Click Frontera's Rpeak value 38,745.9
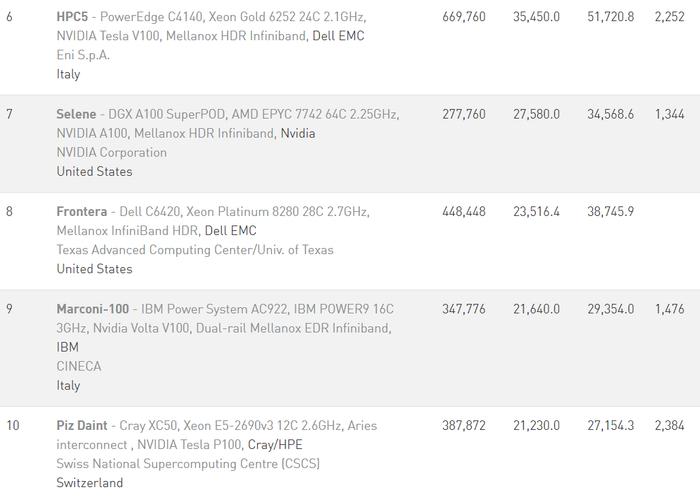The height and width of the screenshot is (496, 700). pyautogui.click(x=610, y=211)
